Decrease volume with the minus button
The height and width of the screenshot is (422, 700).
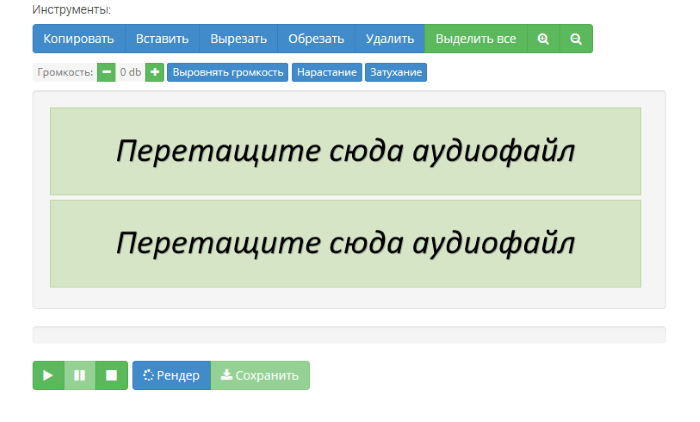pyautogui.click(x=106, y=73)
